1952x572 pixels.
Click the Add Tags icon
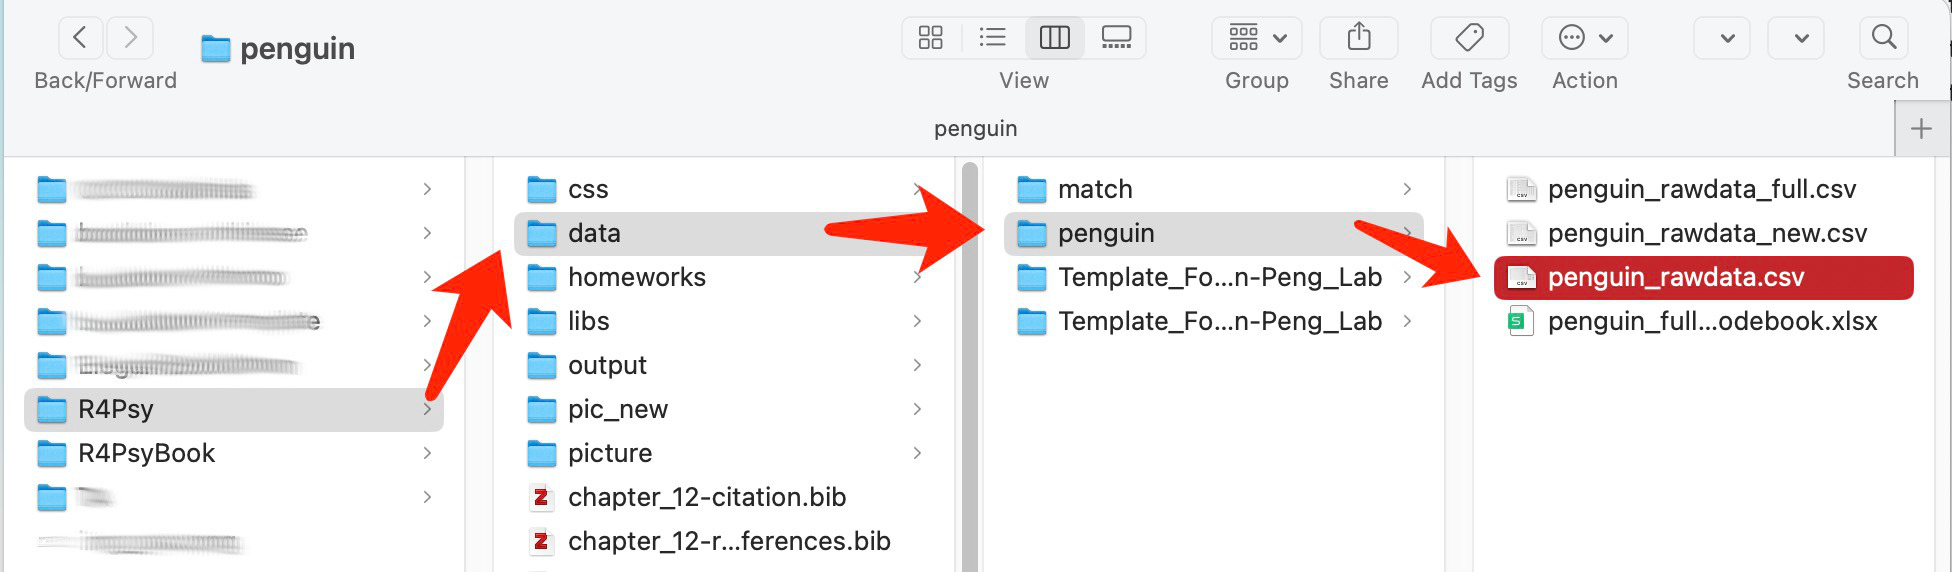click(x=1469, y=38)
